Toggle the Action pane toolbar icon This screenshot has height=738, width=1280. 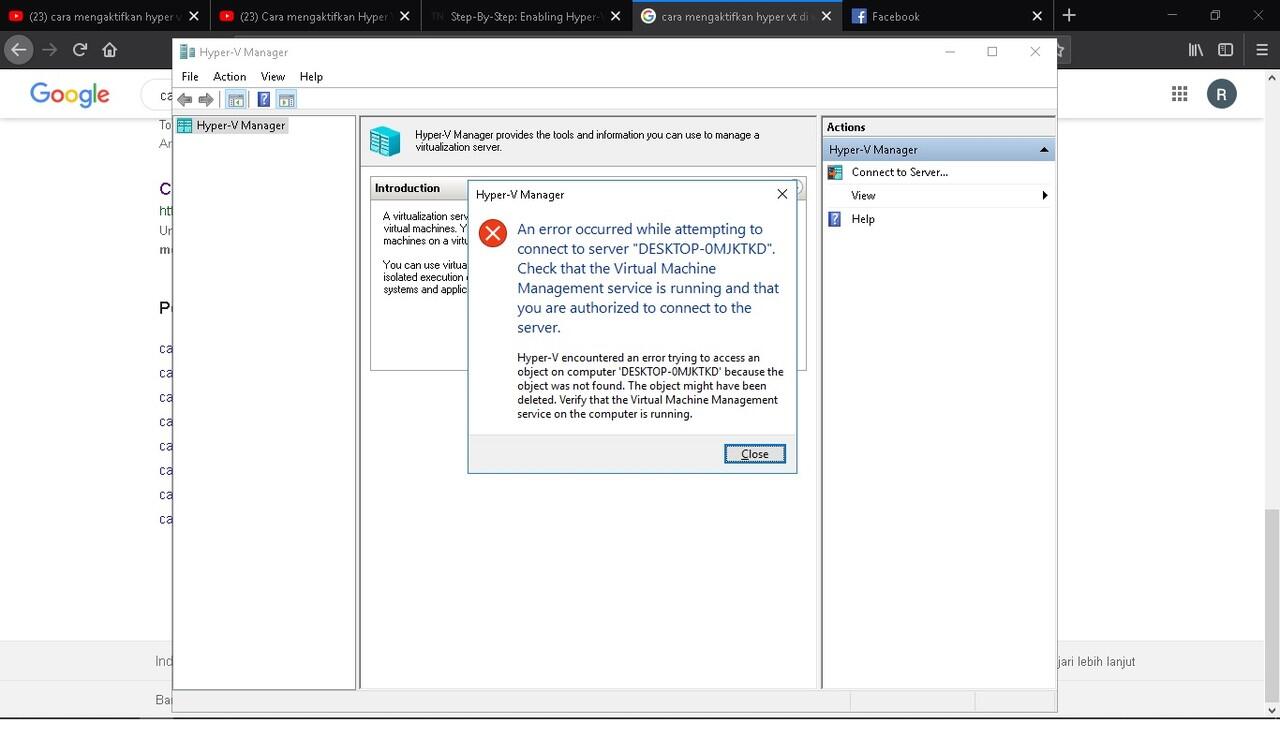287,99
